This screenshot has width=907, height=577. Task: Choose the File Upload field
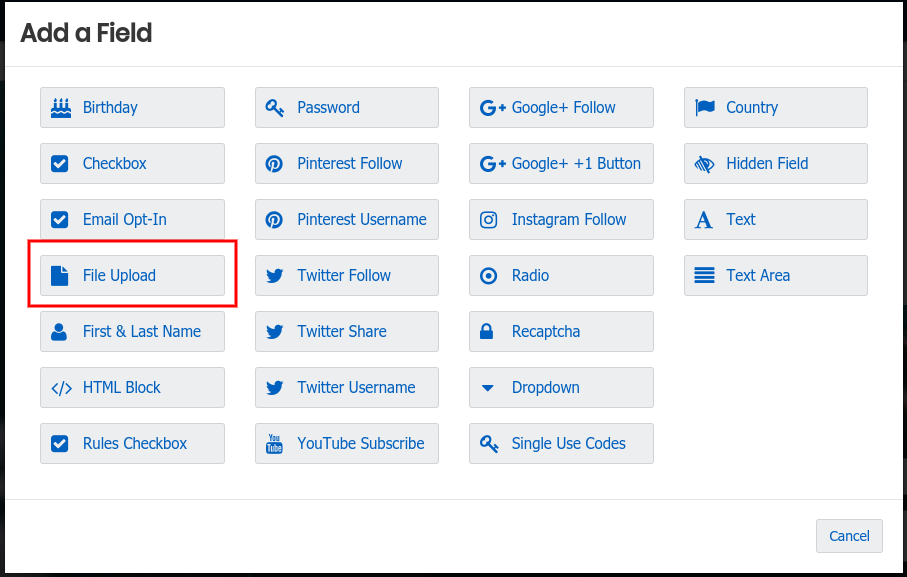coord(132,275)
